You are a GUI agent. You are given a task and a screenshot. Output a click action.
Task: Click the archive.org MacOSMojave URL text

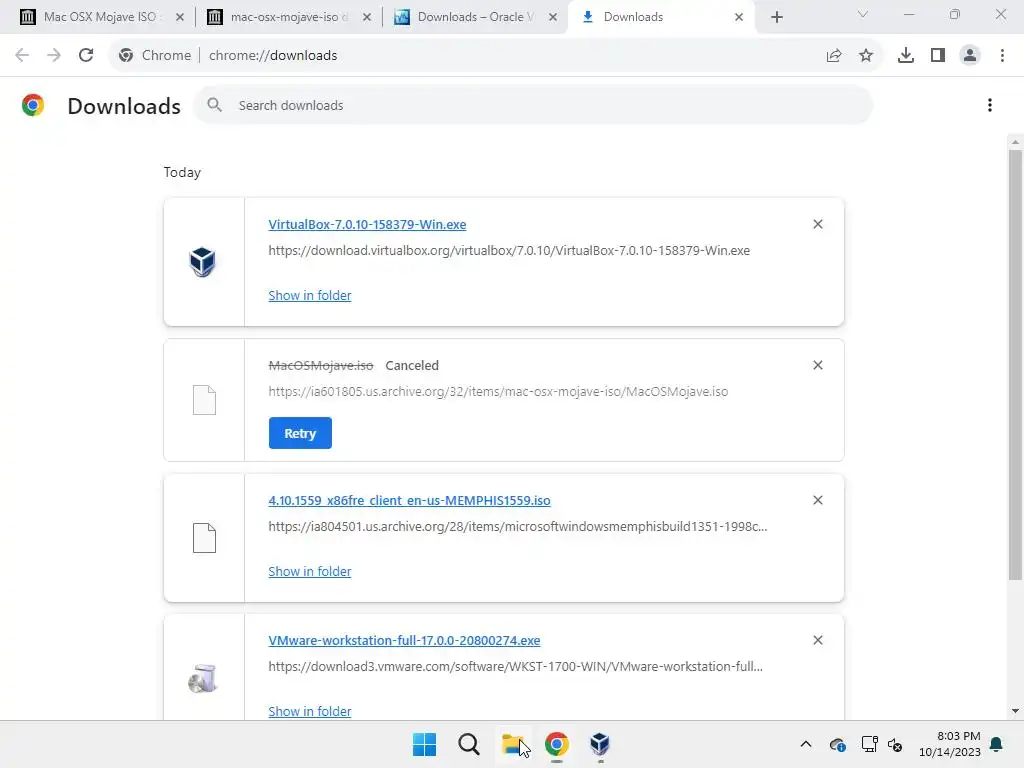[498, 391]
